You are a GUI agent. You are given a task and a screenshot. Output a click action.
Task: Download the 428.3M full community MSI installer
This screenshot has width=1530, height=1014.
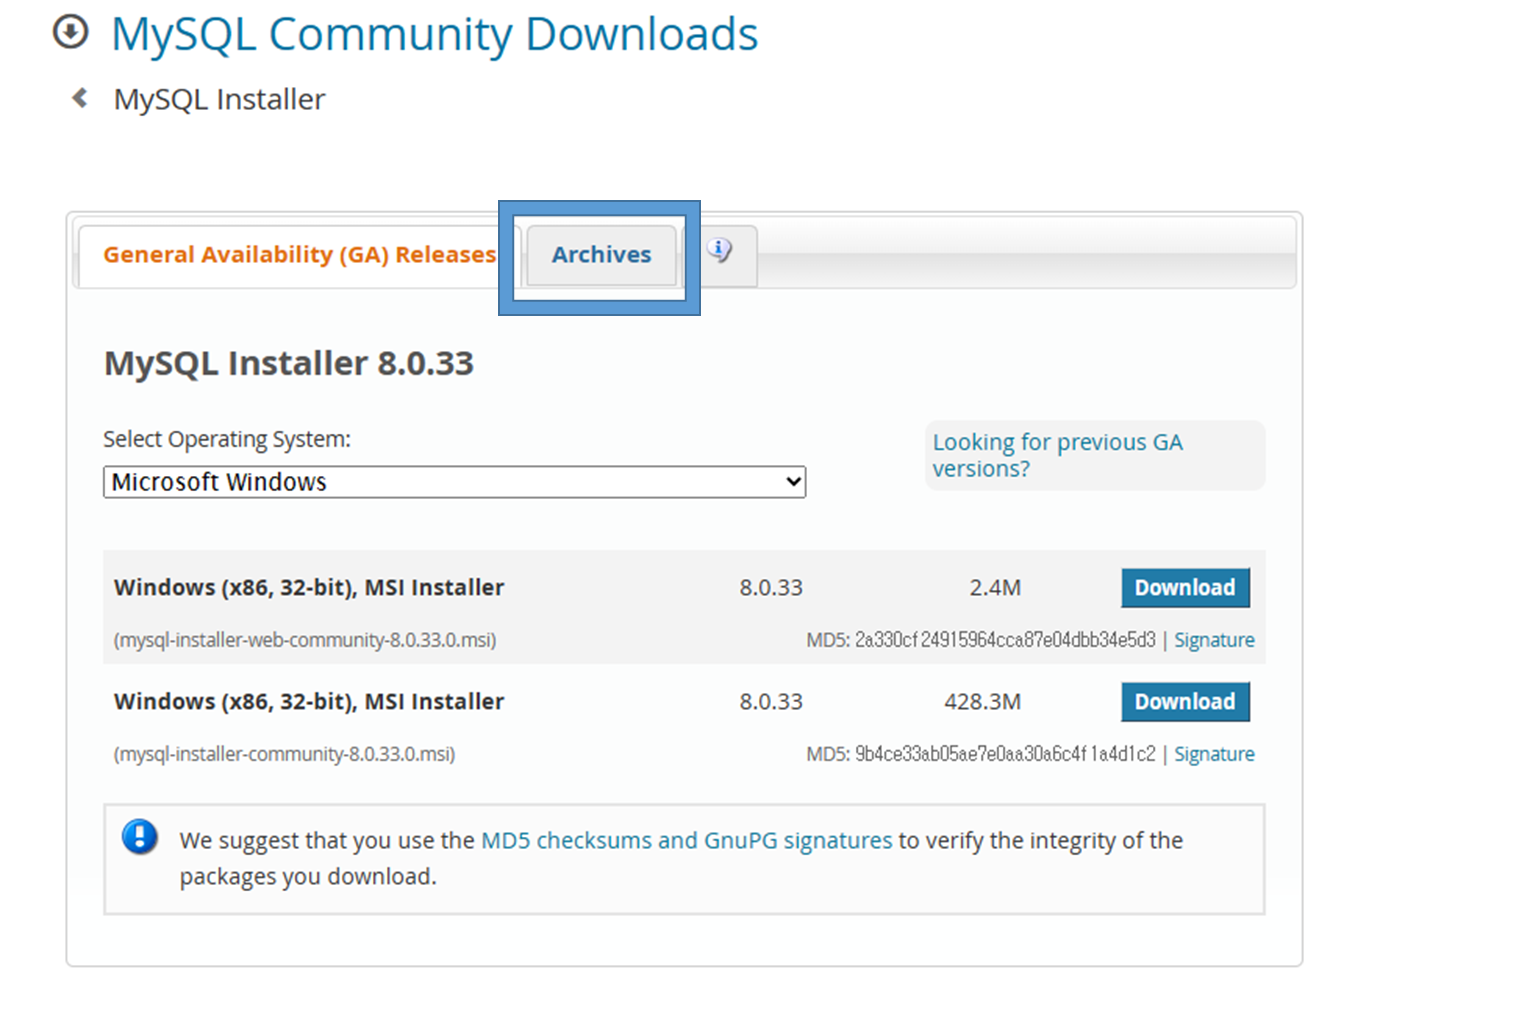[x=1185, y=702]
